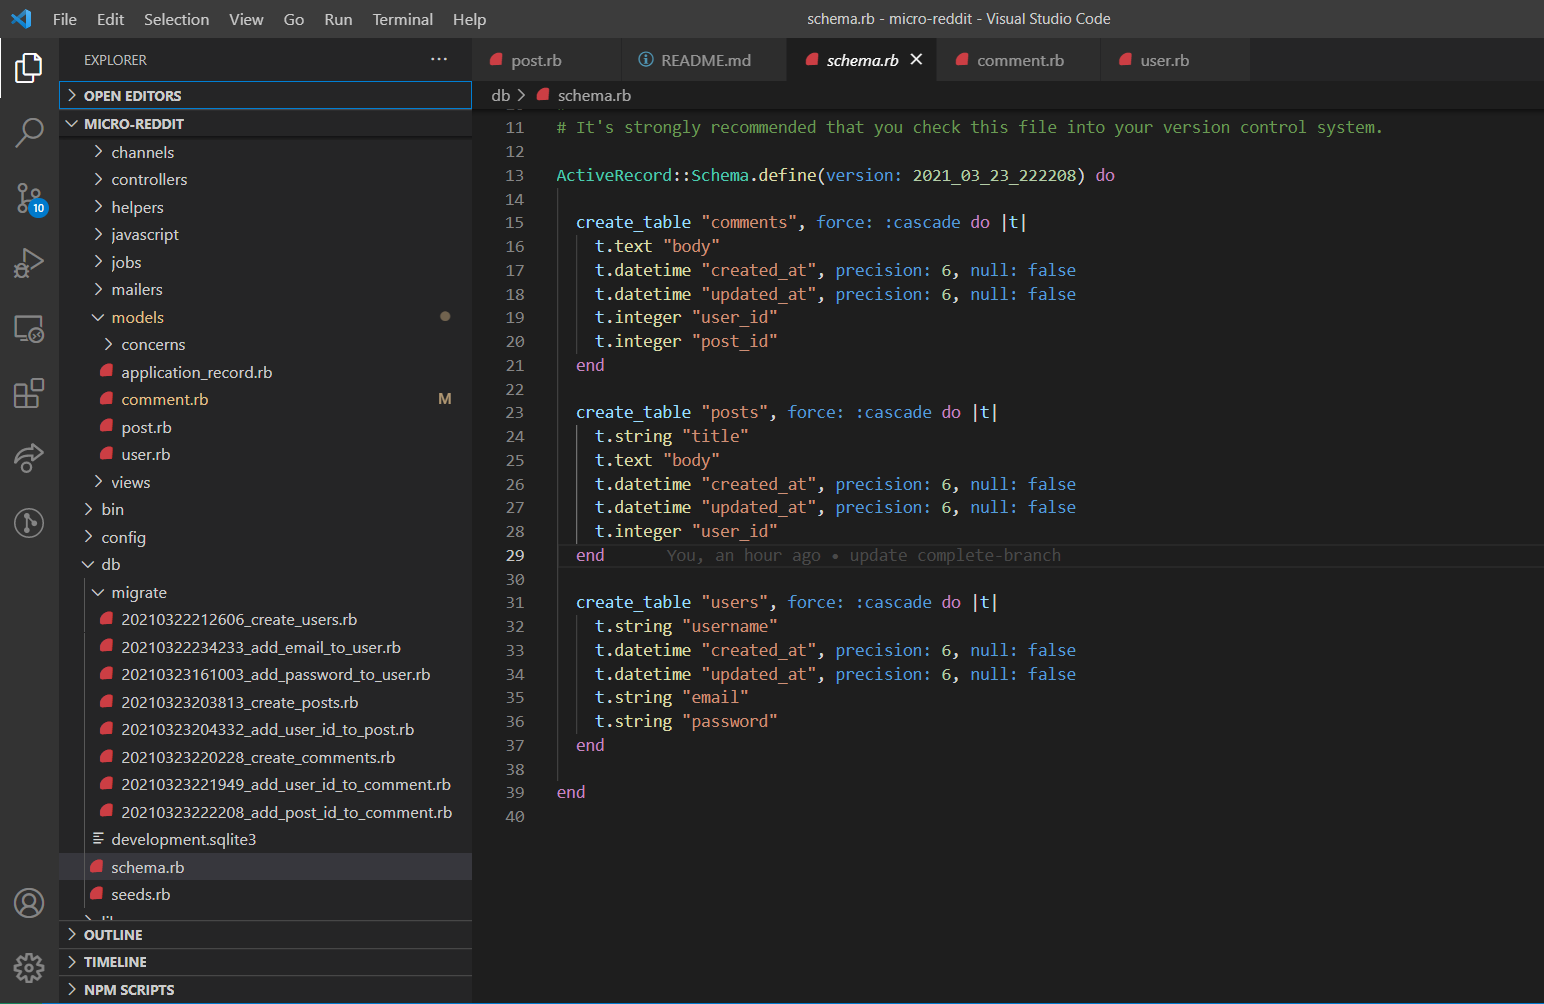The height and width of the screenshot is (1004, 1544).
Task: Click the development.sqlite3 file icon
Action: coord(98,839)
